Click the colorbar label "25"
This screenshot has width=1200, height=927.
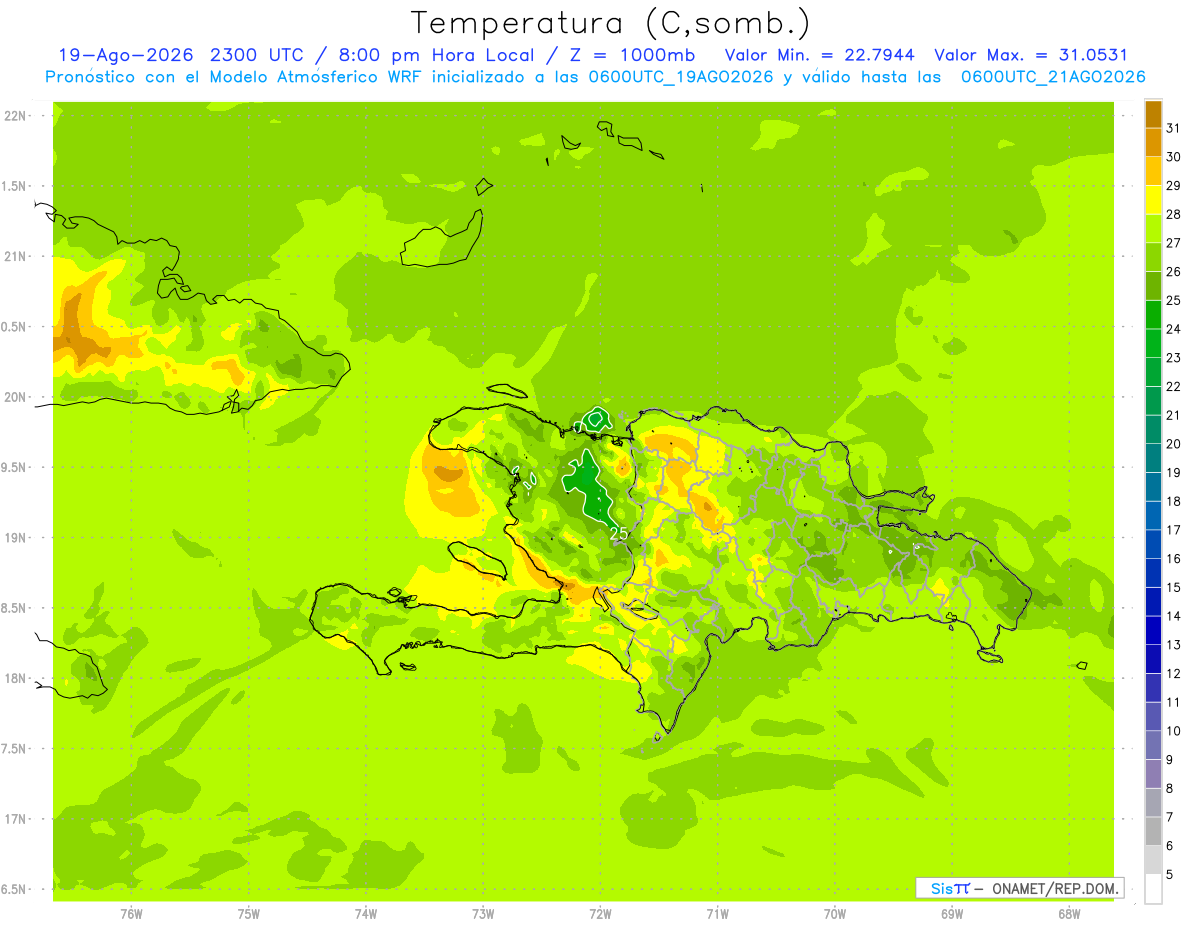pos(1173,300)
